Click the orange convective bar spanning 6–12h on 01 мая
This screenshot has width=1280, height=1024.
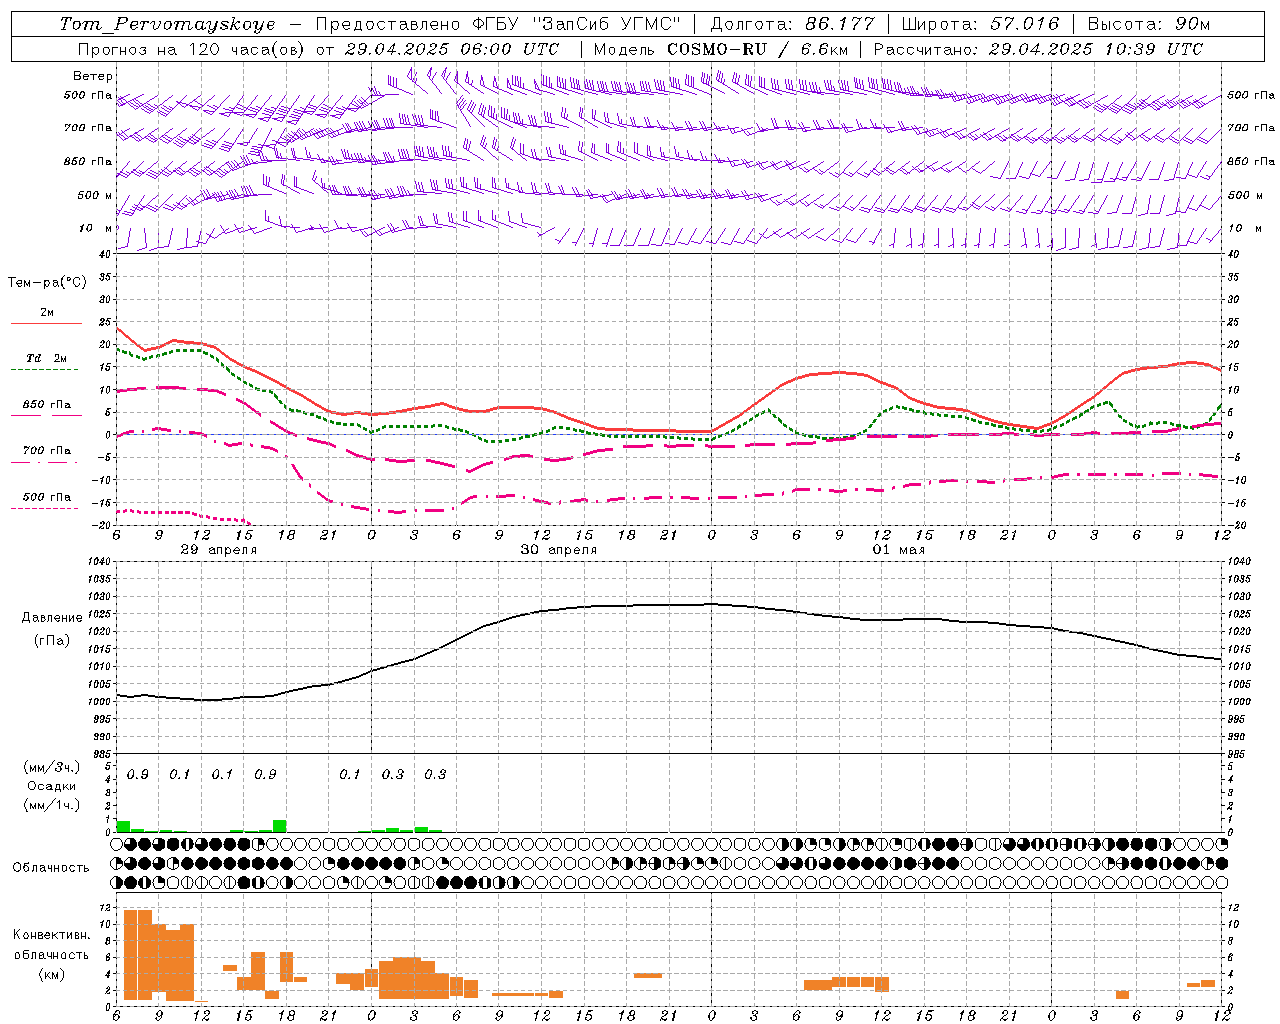click(x=846, y=984)
